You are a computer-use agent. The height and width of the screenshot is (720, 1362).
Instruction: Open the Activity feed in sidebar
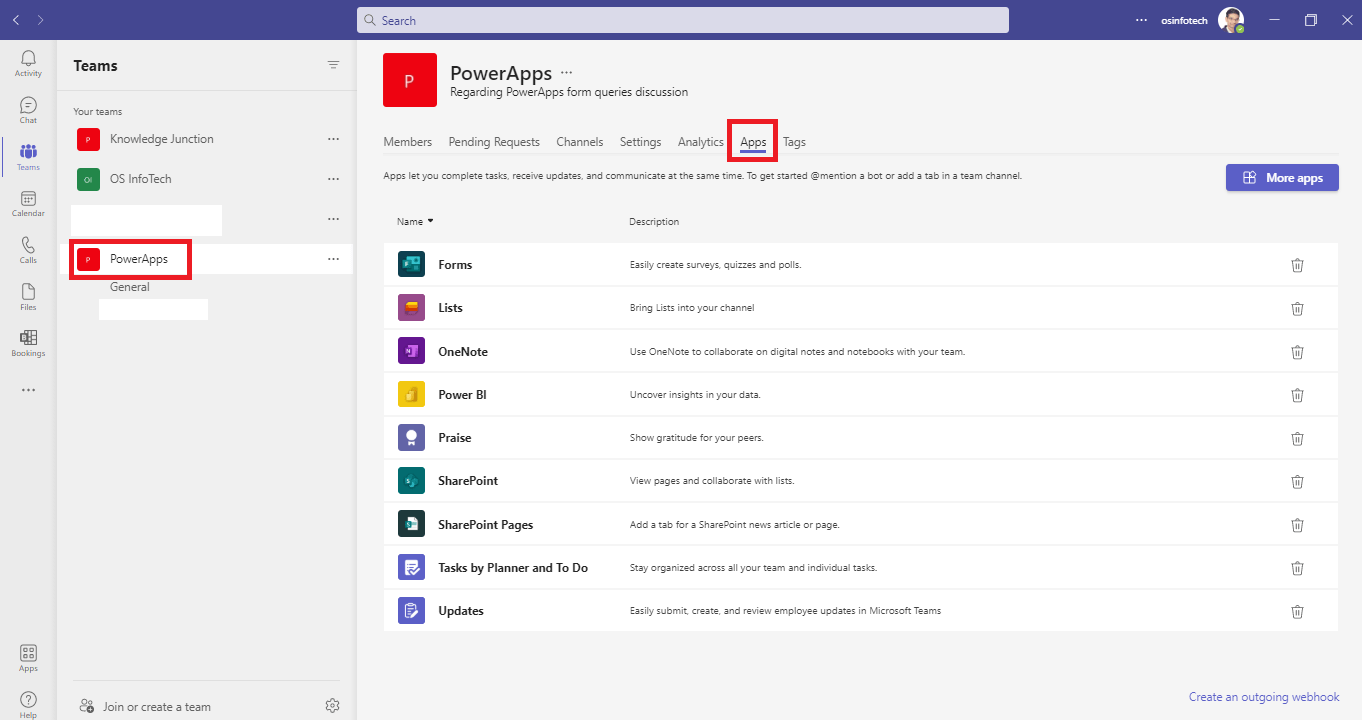28,64
